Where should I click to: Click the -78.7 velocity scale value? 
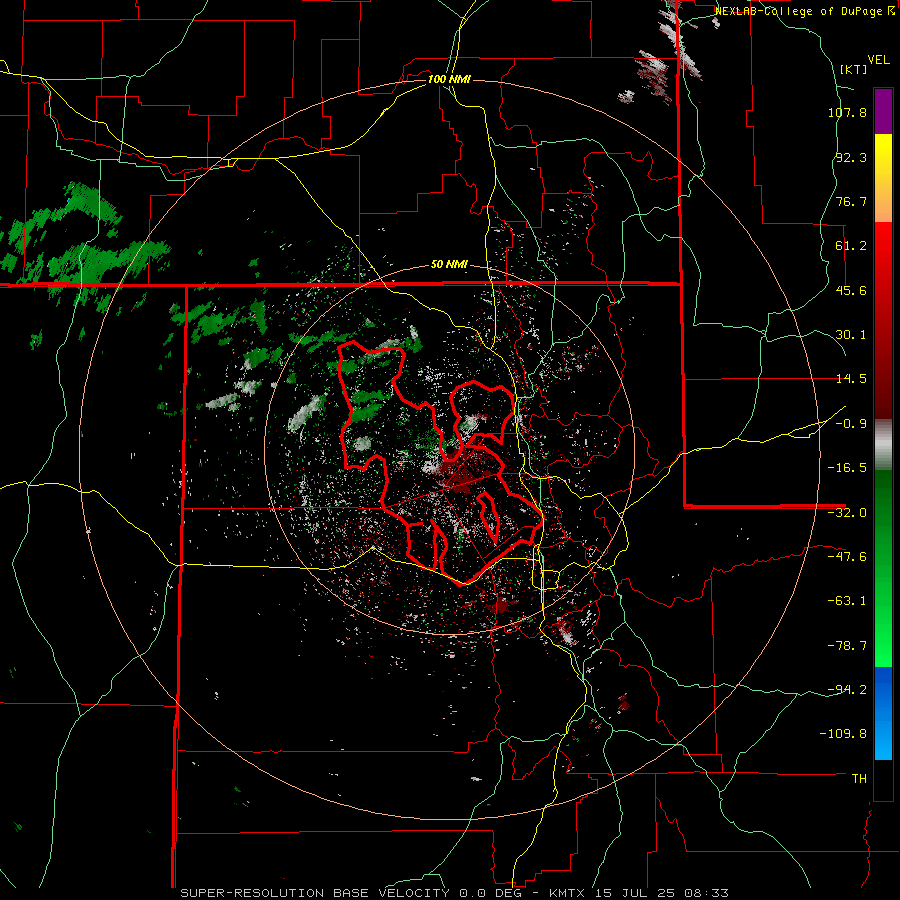click(x=847, y=646)
